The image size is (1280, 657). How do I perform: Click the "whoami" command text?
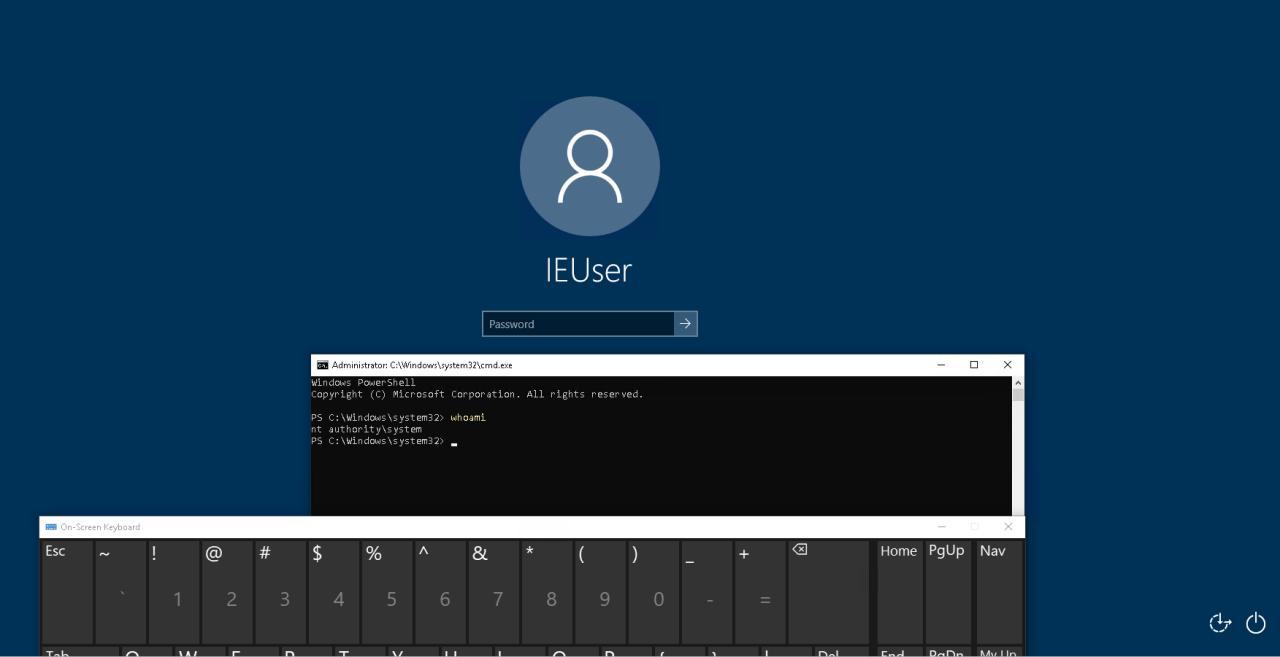point(468,417)
